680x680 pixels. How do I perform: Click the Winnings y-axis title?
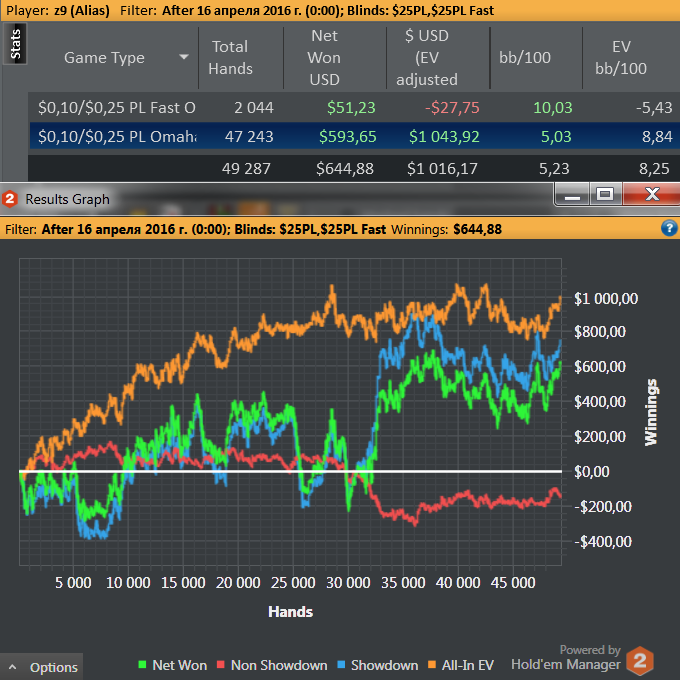point(651,412)
